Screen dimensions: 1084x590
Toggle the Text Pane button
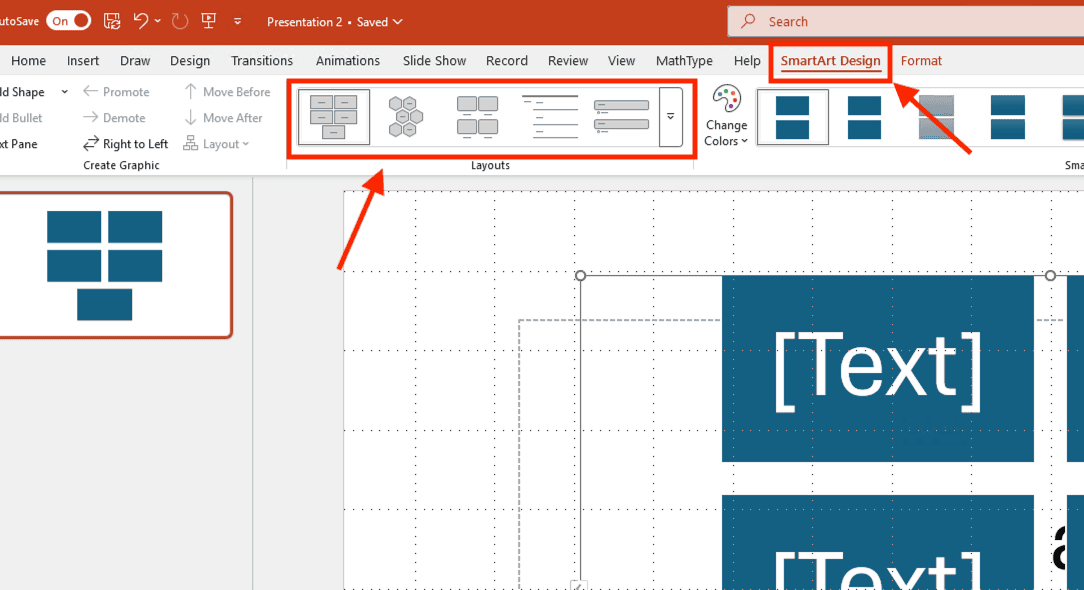pyautogui.click(x=19, y=144)
